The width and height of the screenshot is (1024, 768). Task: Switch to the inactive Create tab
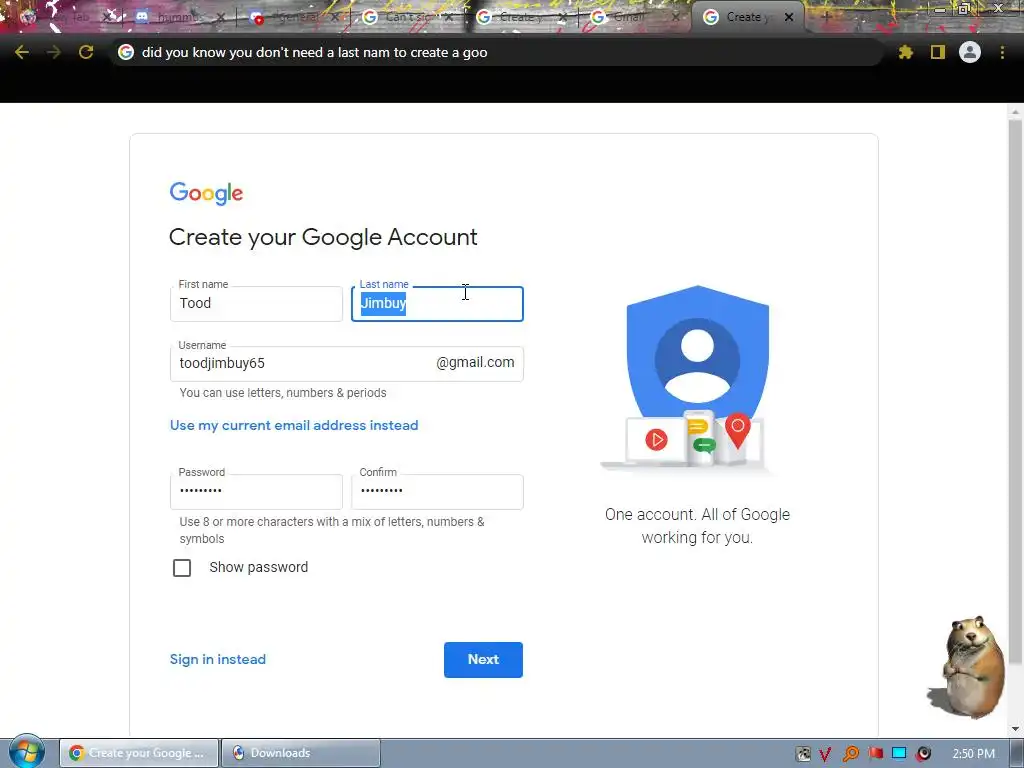point(522,18)
